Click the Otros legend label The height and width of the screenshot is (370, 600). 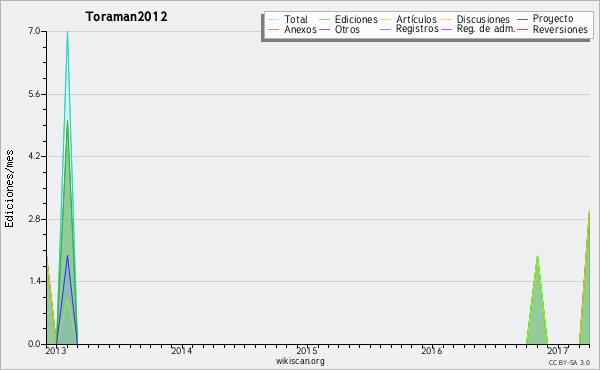tap(347, 29)
